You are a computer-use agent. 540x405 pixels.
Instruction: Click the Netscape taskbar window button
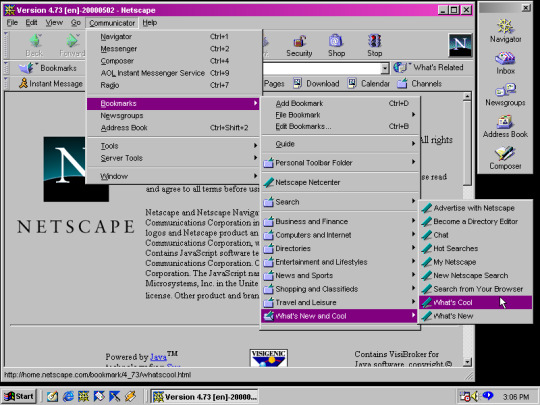pos(205,397)
